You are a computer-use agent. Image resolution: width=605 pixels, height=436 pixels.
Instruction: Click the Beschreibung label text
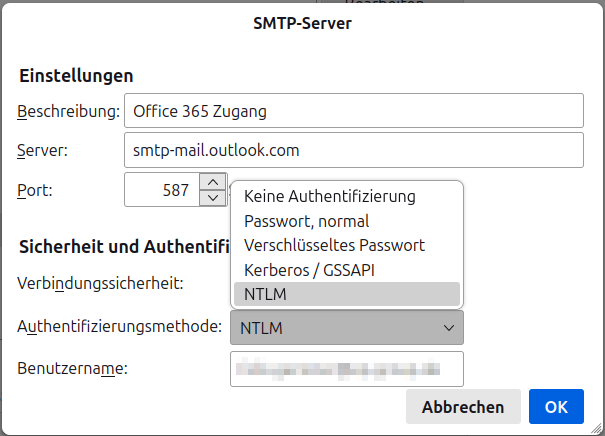(x=68, y=111)
